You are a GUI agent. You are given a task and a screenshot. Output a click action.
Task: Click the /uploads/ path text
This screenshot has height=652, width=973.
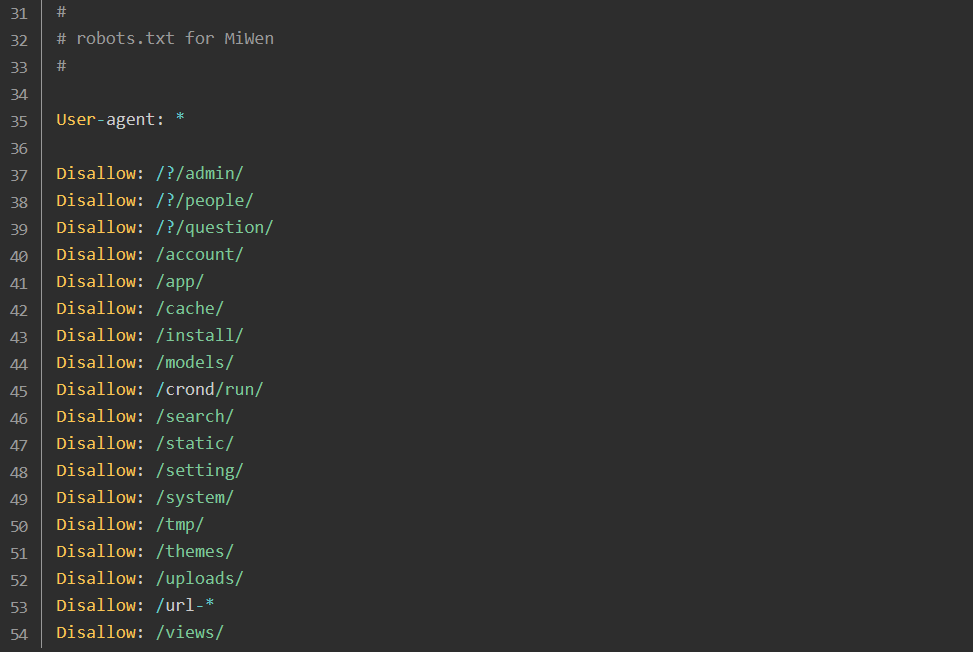pos(200,579)
